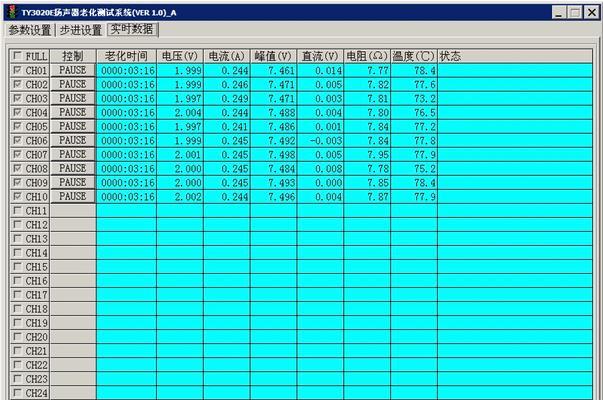This screenshot has height=400, width=603.
Task: Select CH08 temperature value 75.2
Action: pyautogui.click(x=414, y=168)
